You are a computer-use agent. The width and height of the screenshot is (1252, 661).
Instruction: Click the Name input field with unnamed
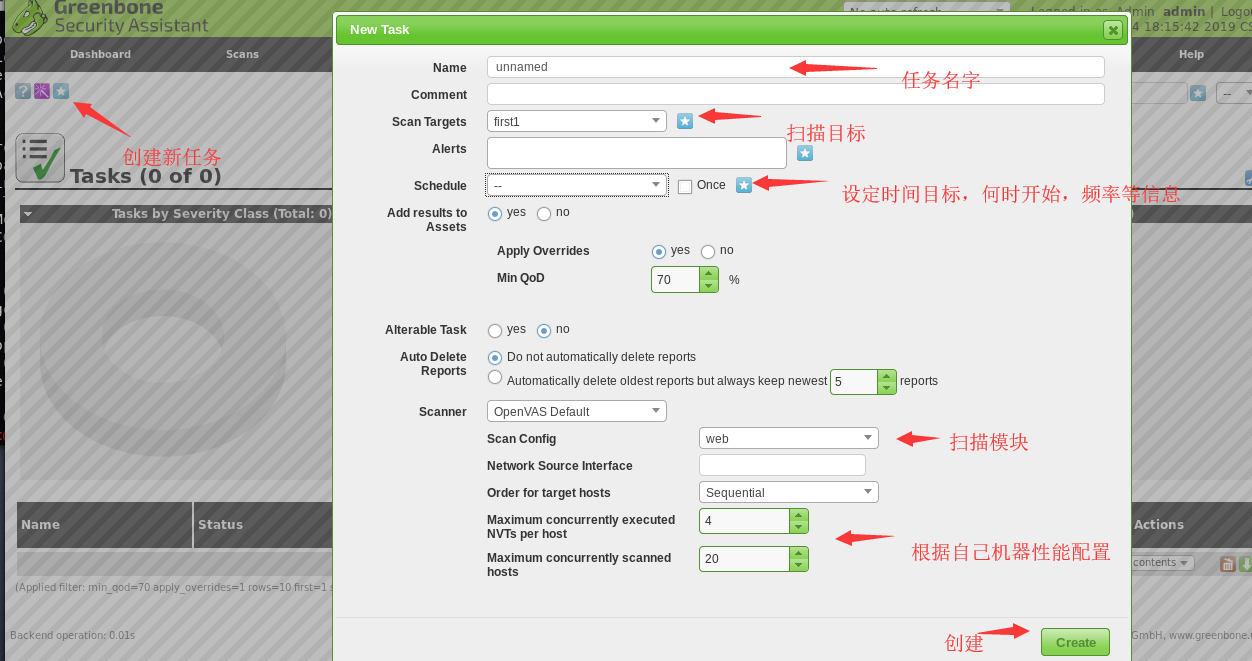pos(796,67)
